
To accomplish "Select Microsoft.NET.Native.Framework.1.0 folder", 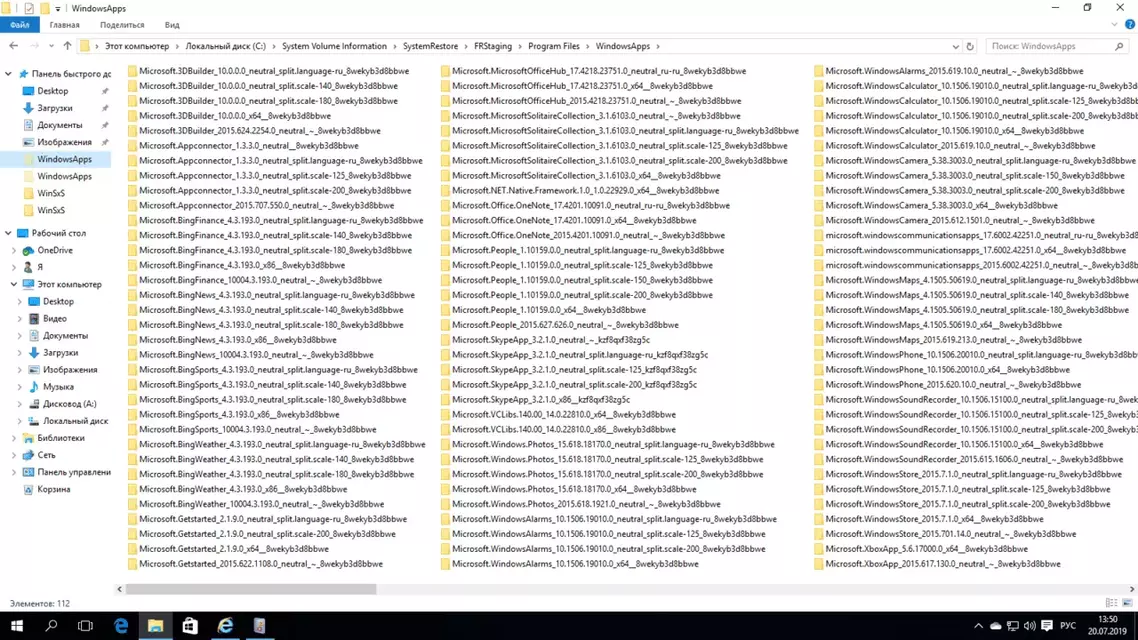I will coord(586,191).
